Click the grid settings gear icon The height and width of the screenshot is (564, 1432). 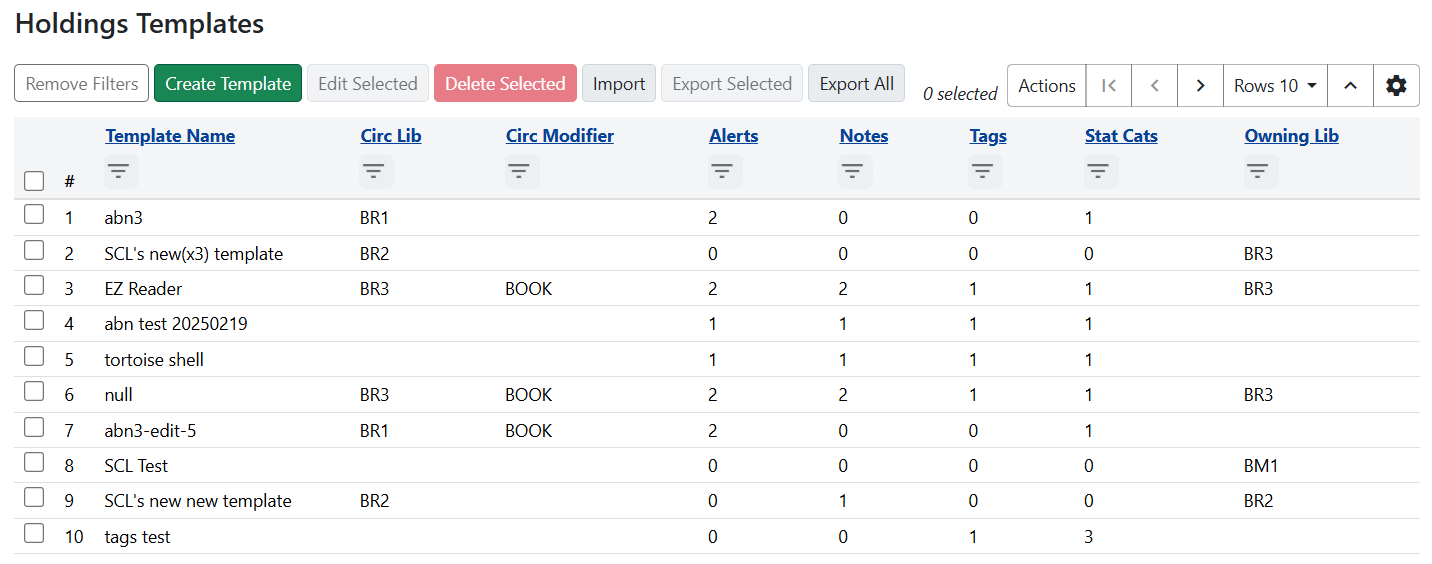1396,86
